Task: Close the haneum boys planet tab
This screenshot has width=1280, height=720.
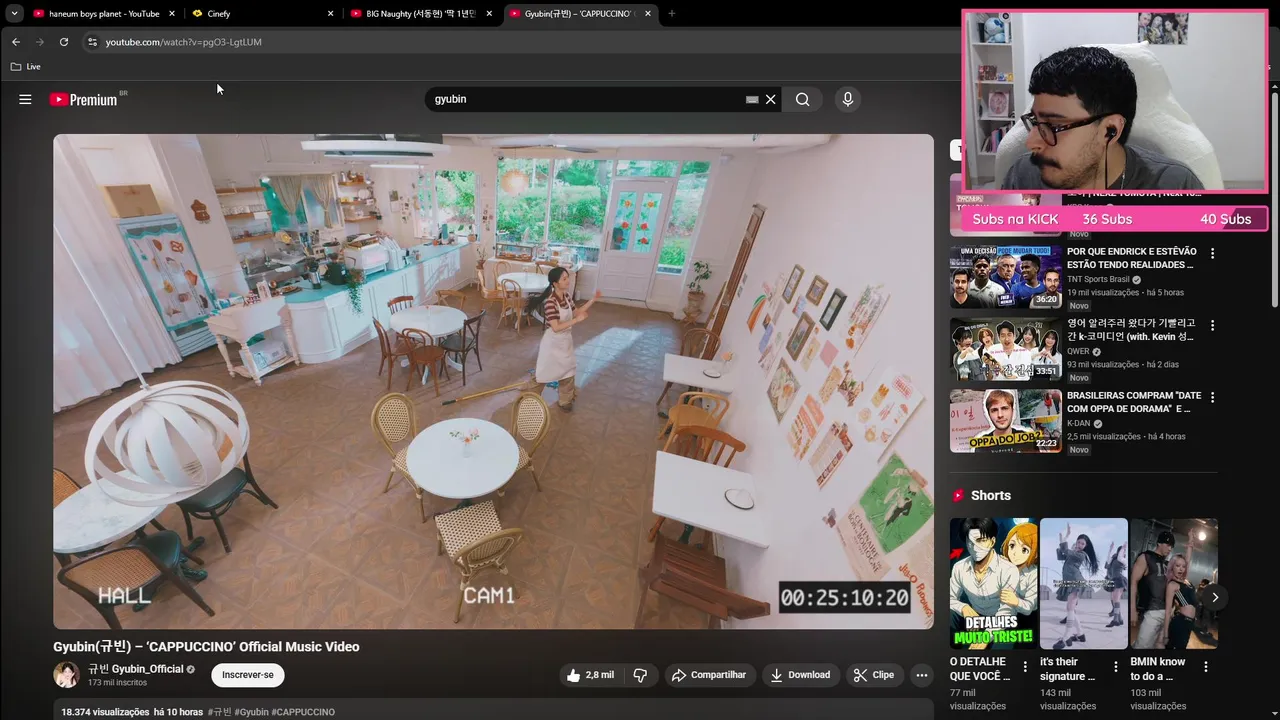Action: tap(172, 14)
